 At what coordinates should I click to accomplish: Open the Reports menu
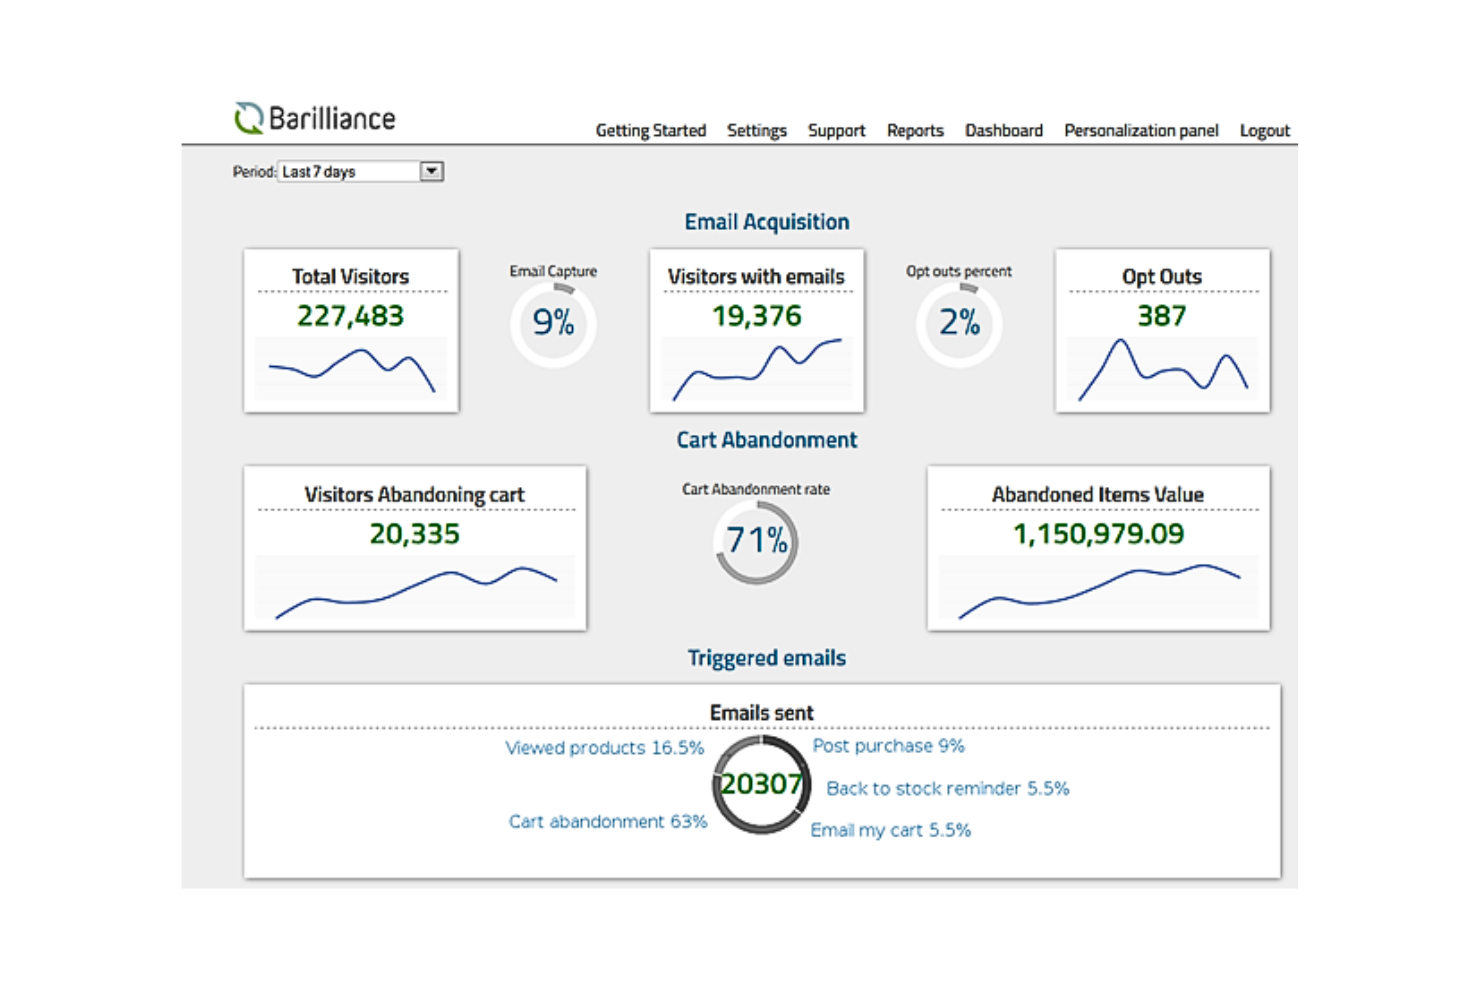tap(914, 130)
